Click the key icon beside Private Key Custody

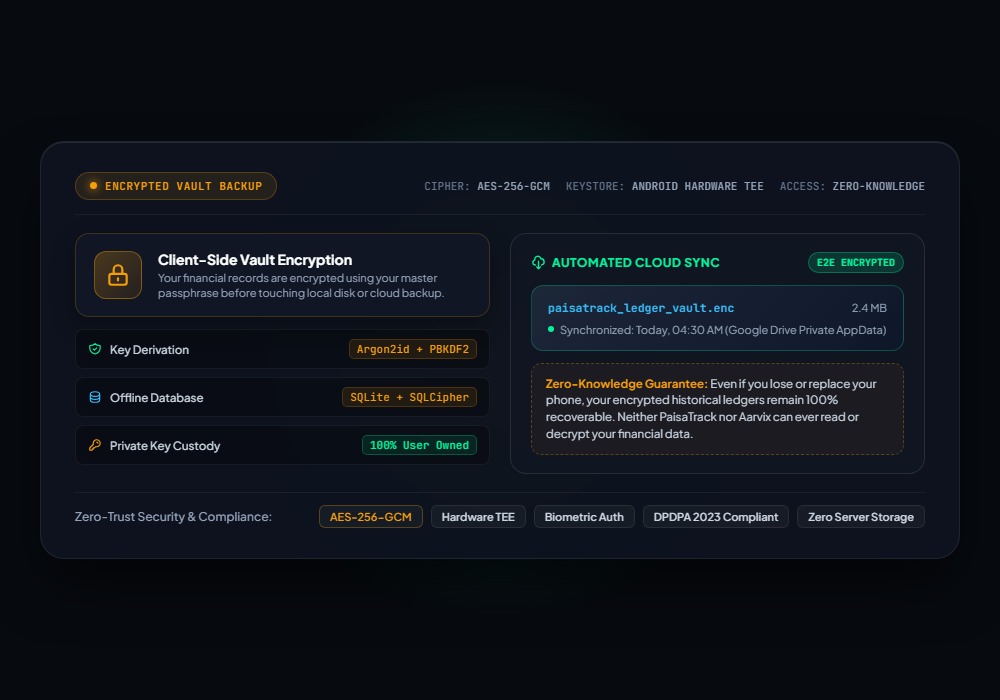click(95, 445)
